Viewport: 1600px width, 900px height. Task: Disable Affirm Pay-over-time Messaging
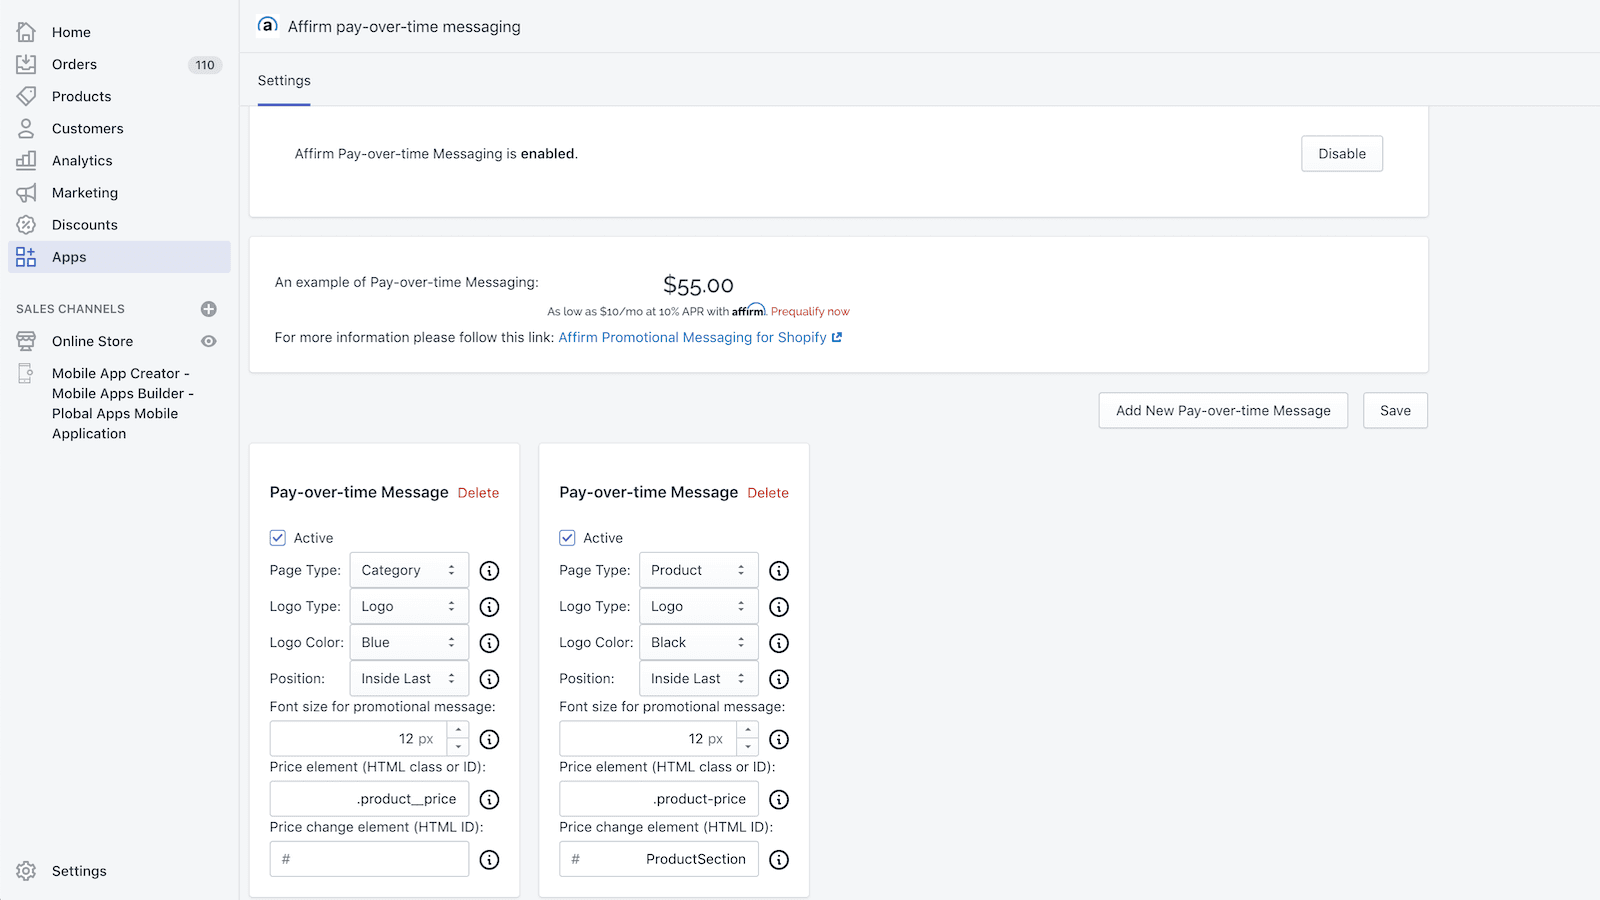click(1341, 153)
